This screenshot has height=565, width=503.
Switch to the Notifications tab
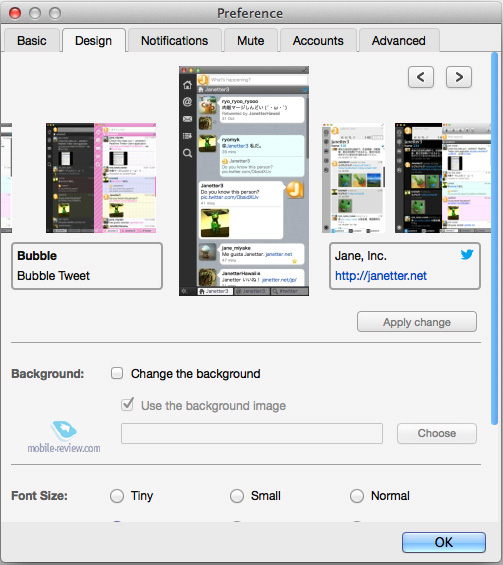click(x=174, y=41)
